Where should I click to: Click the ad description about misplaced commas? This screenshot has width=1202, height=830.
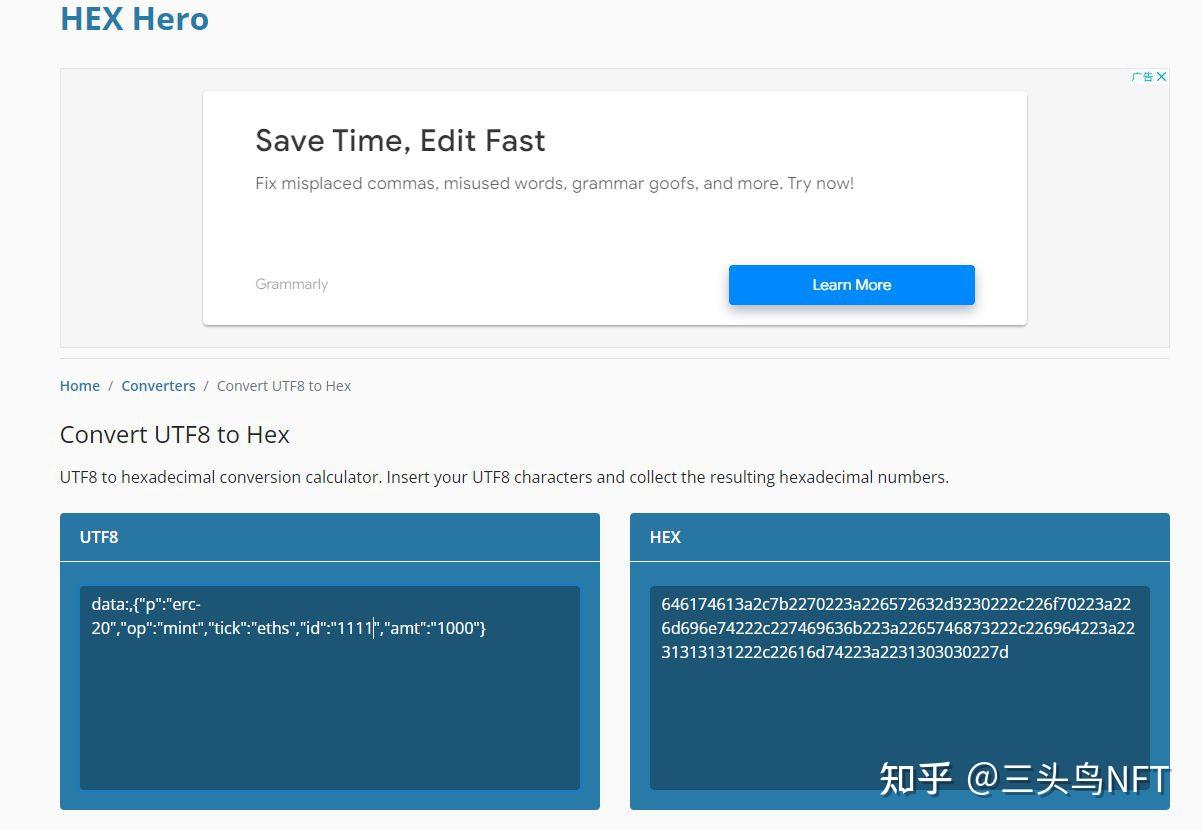(x=554, y=184)
